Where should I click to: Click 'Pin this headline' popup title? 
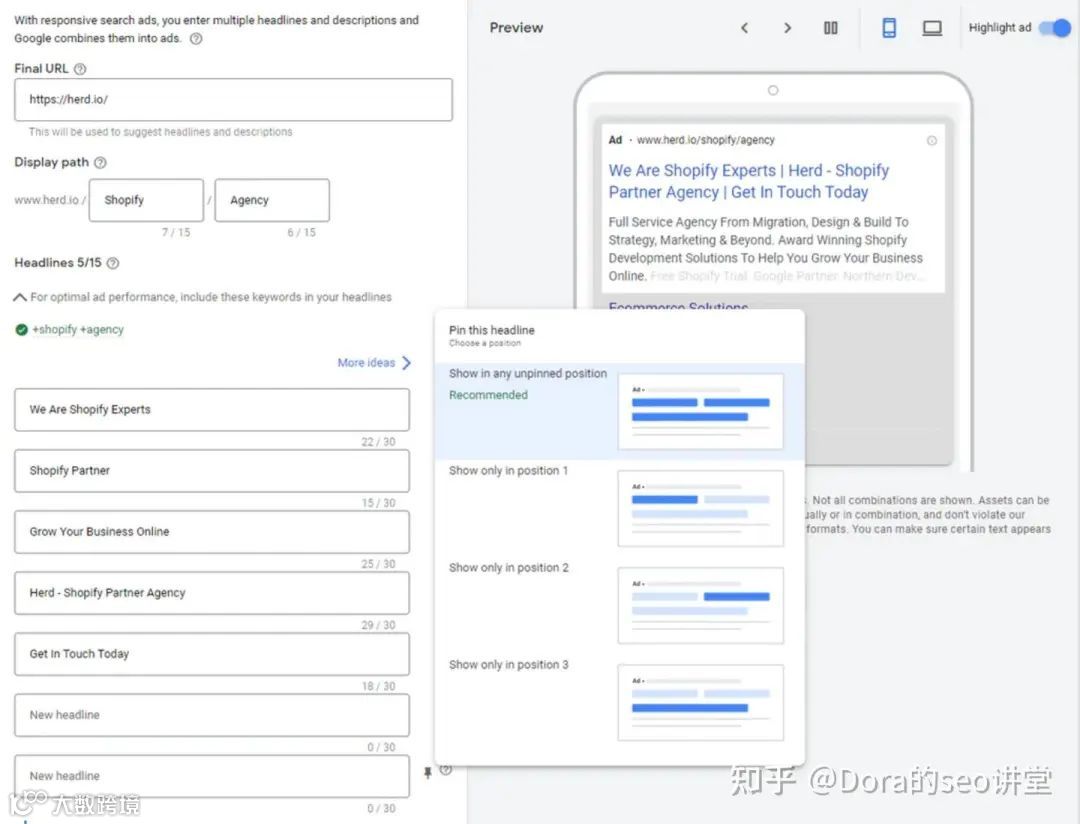click(x=492, y=331)
